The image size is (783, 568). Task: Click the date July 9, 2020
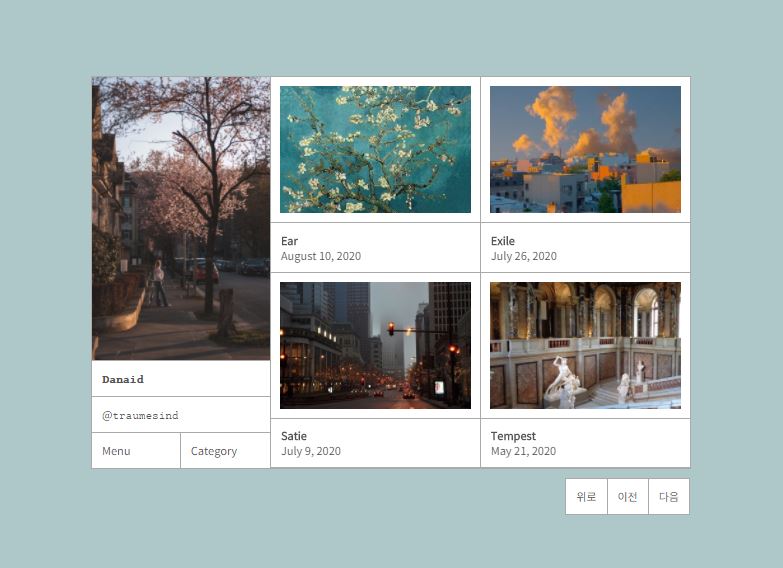pyautogui.click(x=311, y=451)
